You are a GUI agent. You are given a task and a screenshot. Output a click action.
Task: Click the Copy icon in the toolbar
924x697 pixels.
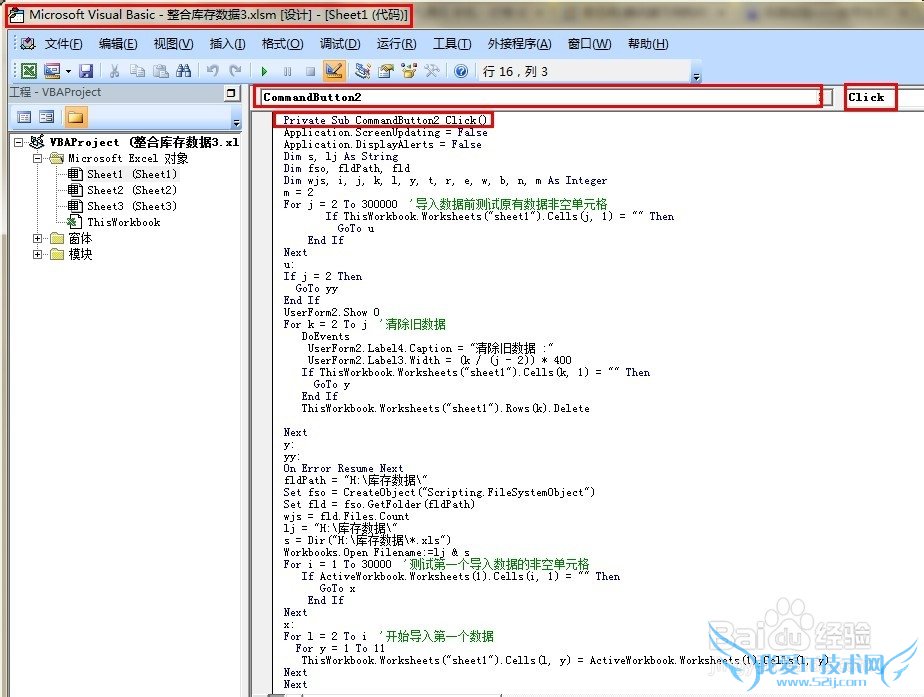pyautogui.click(x=137, y=71)
